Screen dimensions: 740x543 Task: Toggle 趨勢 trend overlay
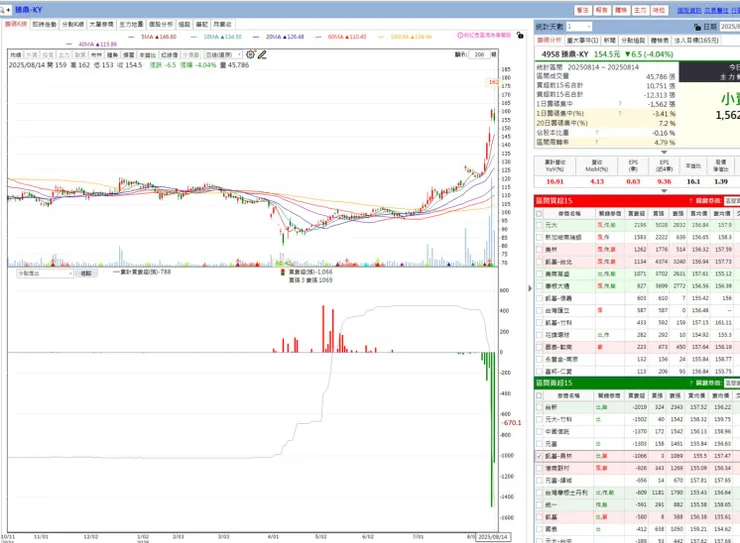pos(112,55)
